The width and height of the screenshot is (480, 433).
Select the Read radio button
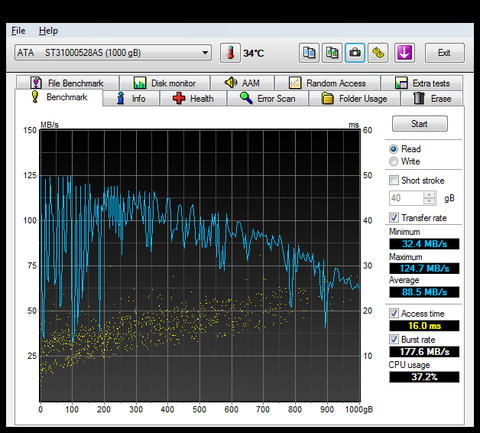[x=394, y=149]
